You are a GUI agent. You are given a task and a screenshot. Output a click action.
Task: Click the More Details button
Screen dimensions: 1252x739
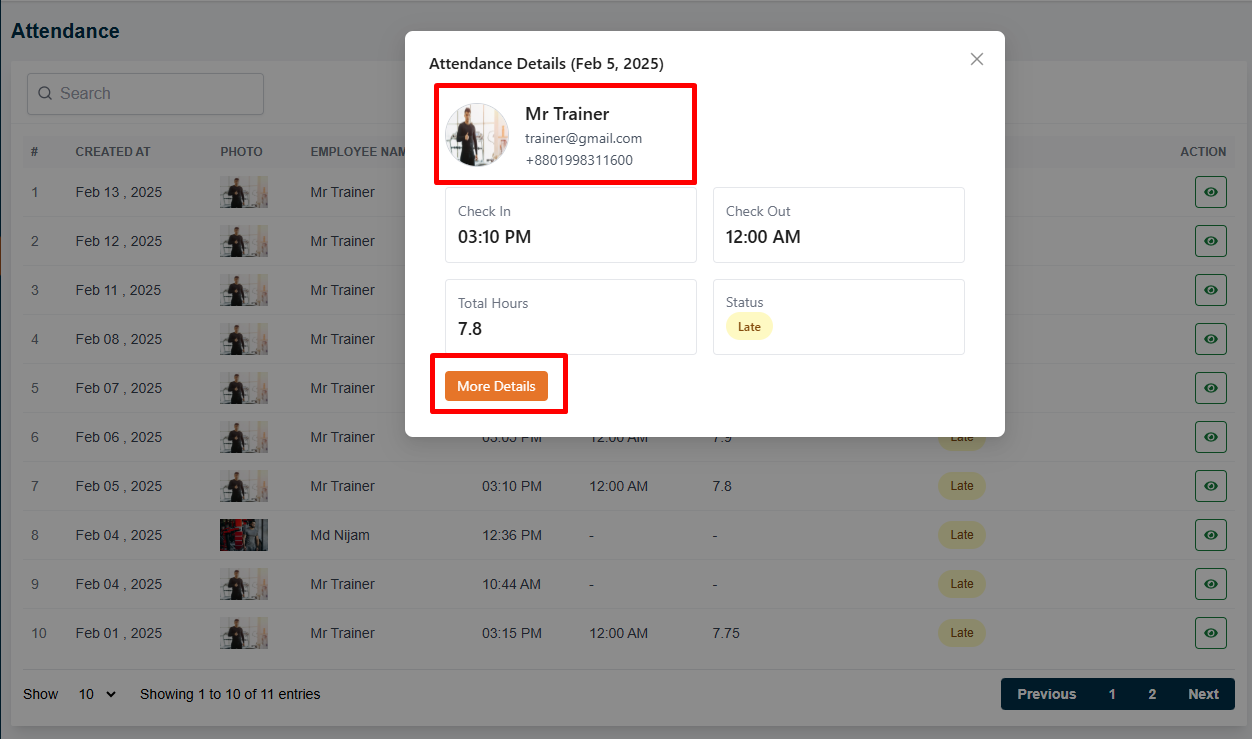pos(496,386)
